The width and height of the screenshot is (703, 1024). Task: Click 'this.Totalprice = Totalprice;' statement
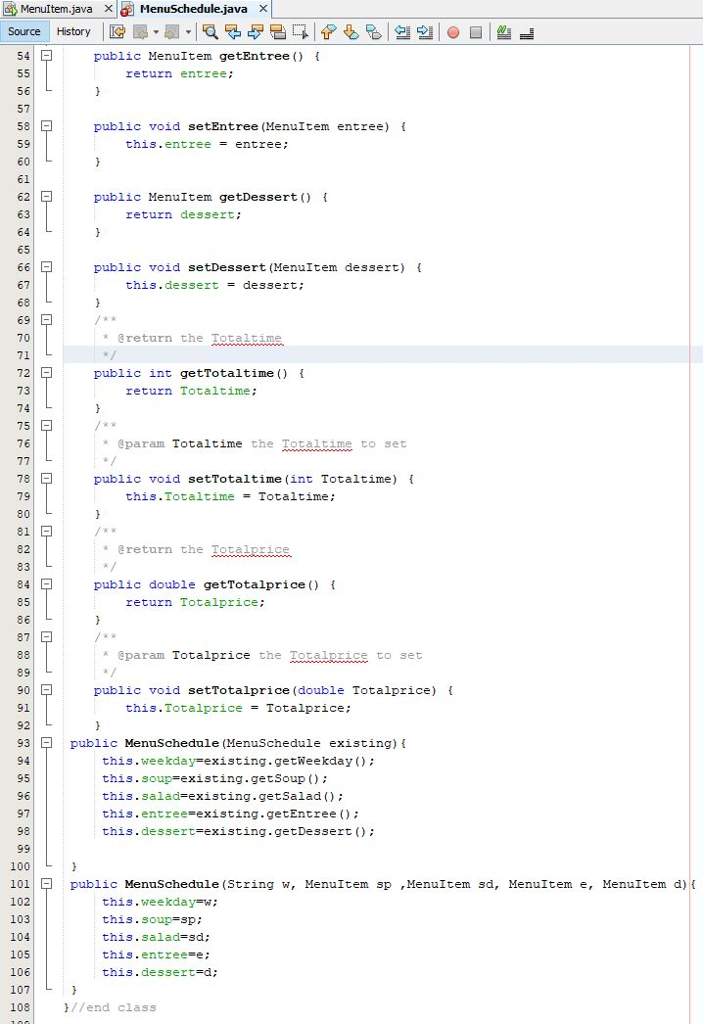tap(238, 709)
